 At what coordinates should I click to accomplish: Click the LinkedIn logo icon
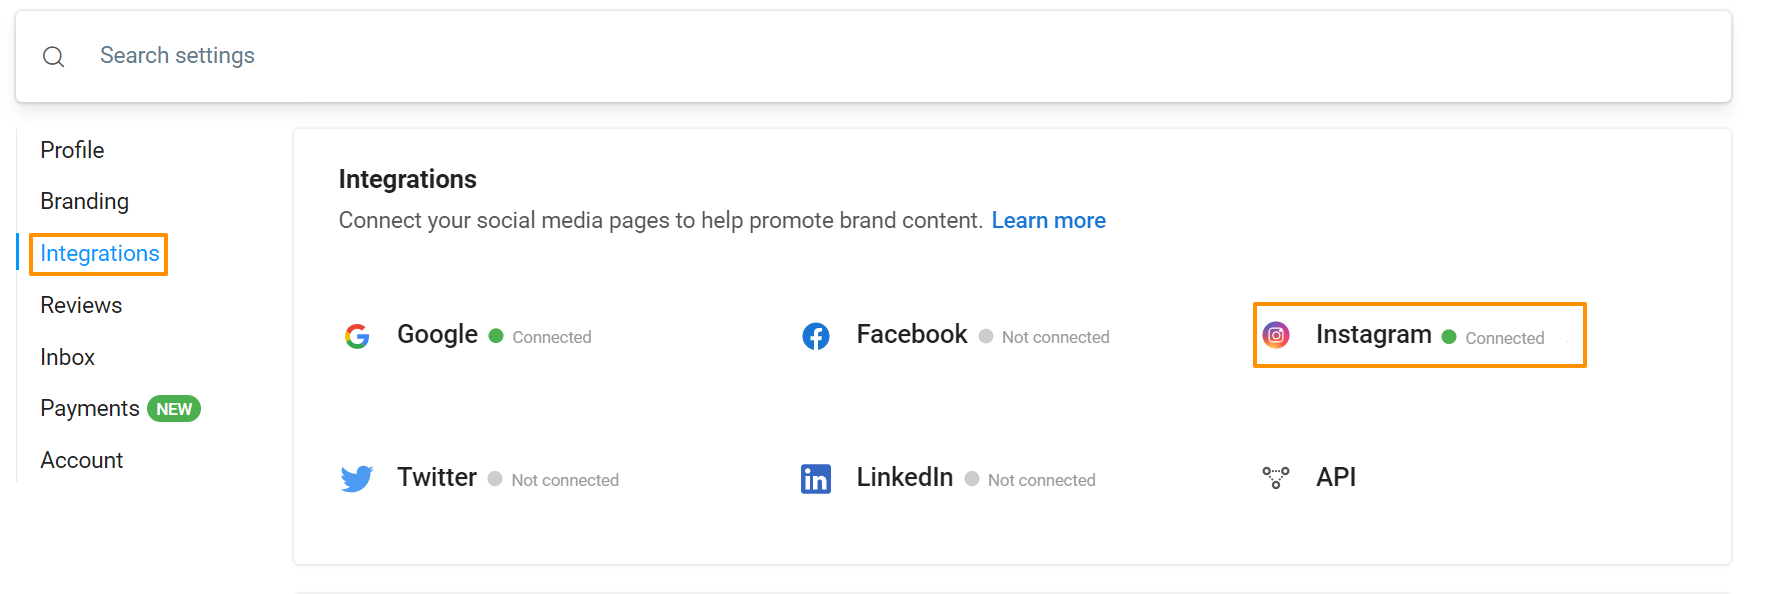(816, 479)
